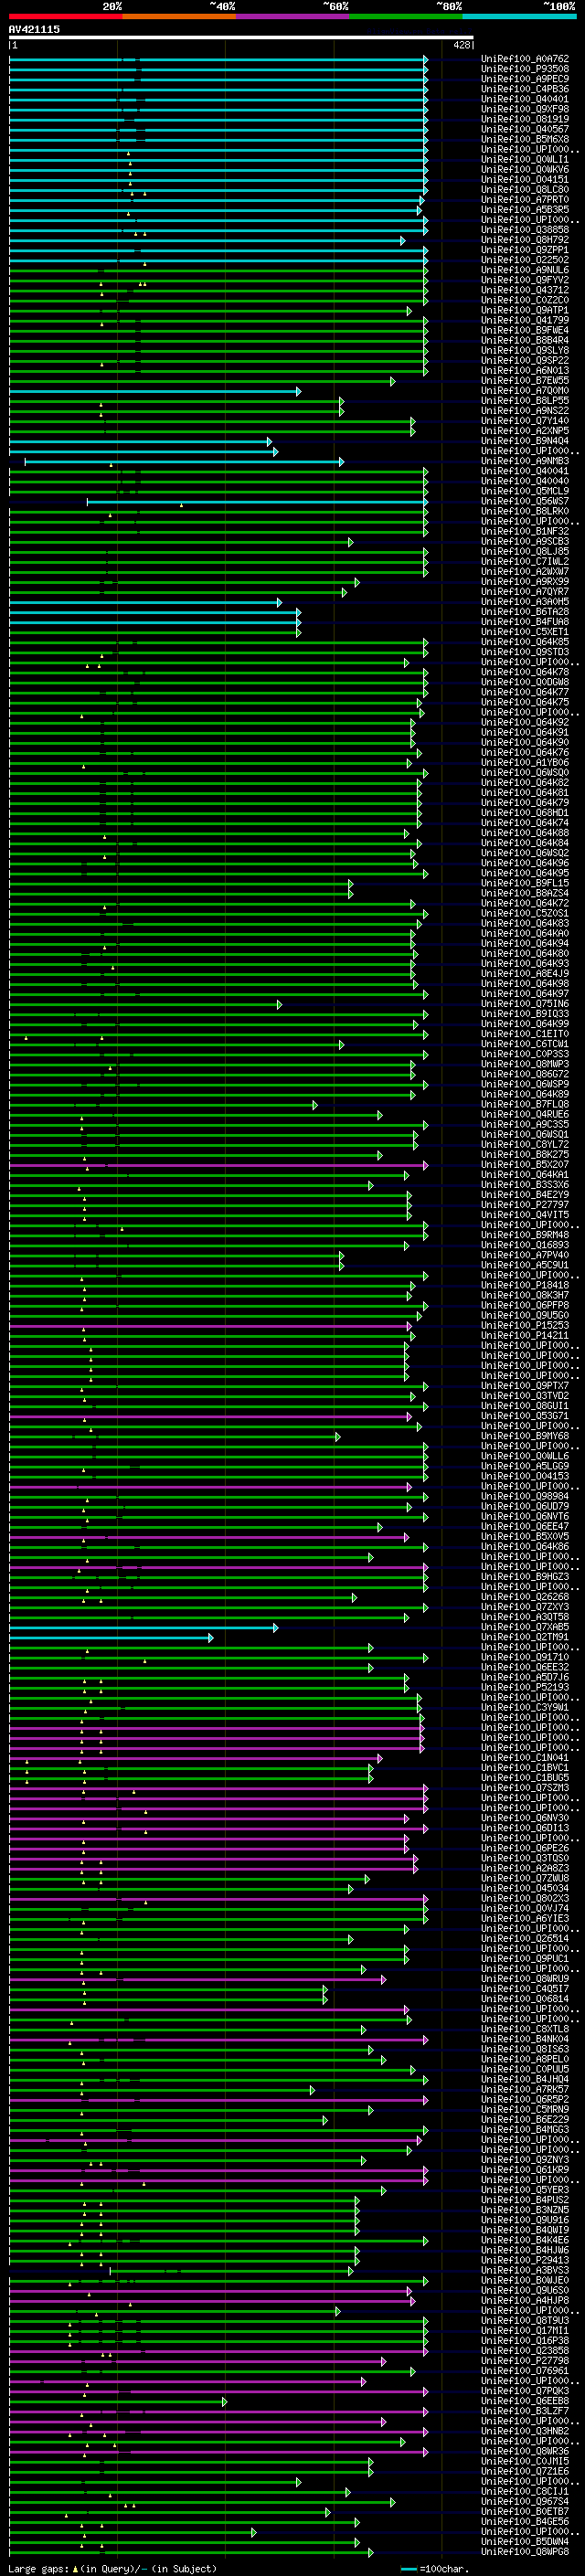Select the UniRef100_Q40567 label
This screenshot has height=2576, width=585.
[x=525, y=129]
